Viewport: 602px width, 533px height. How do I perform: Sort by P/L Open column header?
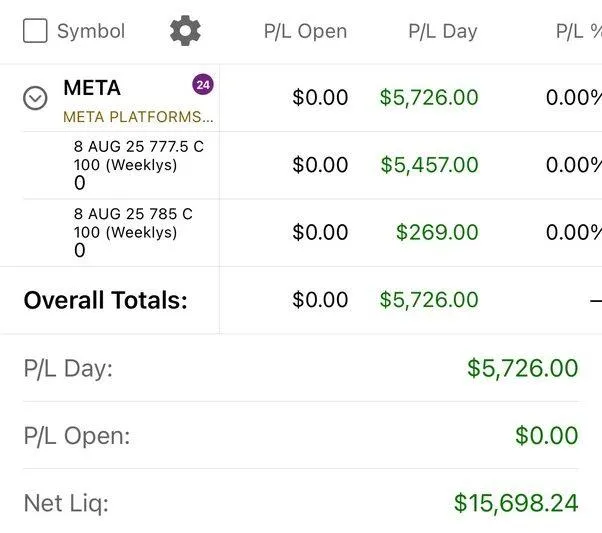pyautogui.click(x=305, y=31)
